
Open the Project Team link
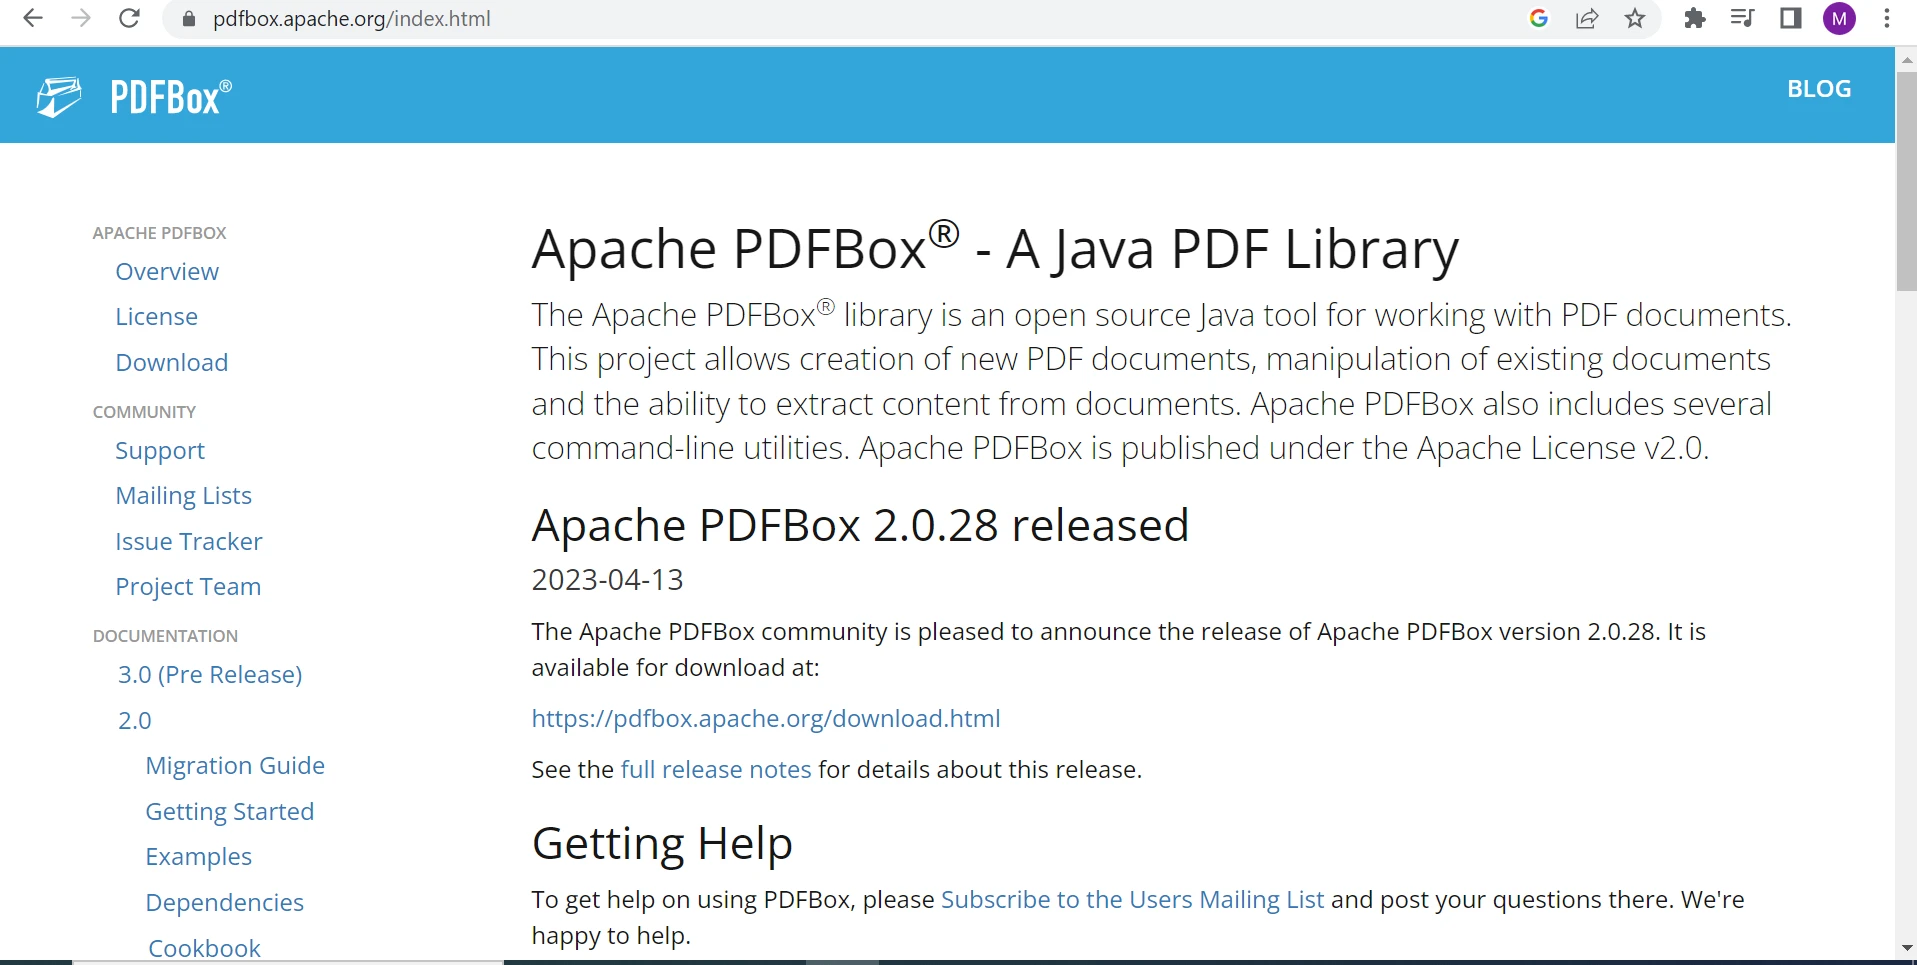pyautogui.click(x=188, y=587)
